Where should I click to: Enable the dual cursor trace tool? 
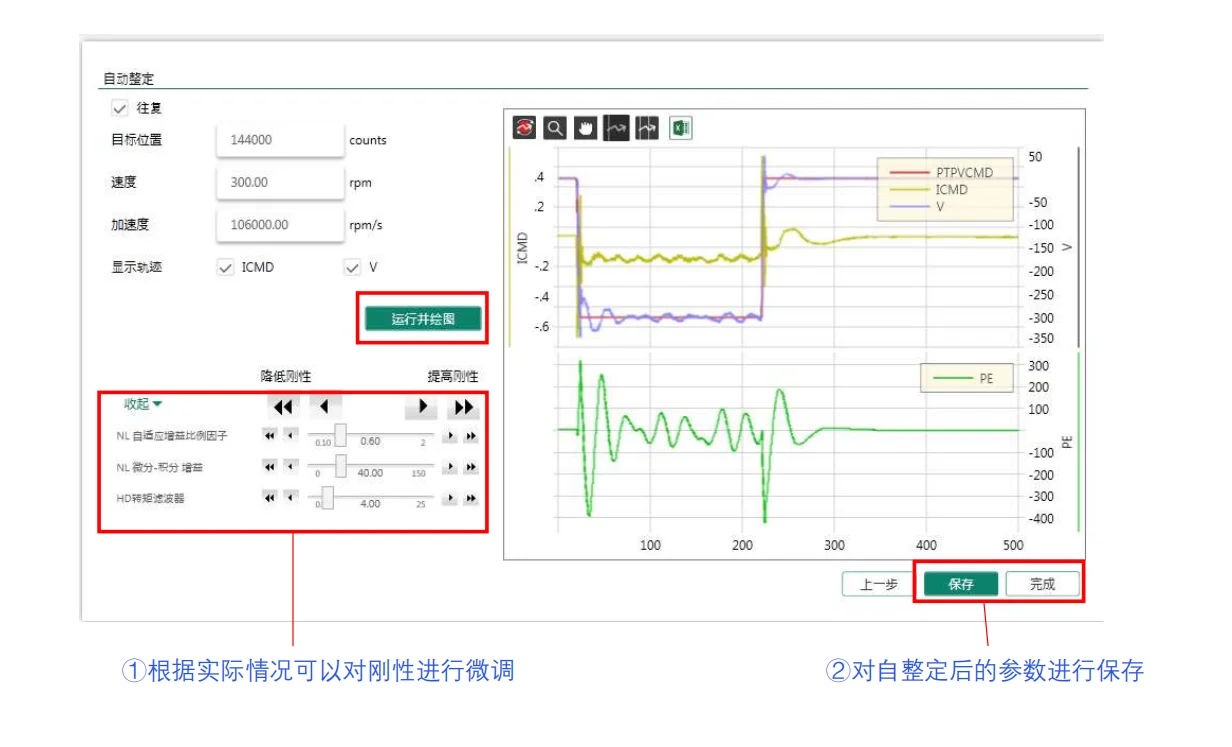click(x=647, y=128)
